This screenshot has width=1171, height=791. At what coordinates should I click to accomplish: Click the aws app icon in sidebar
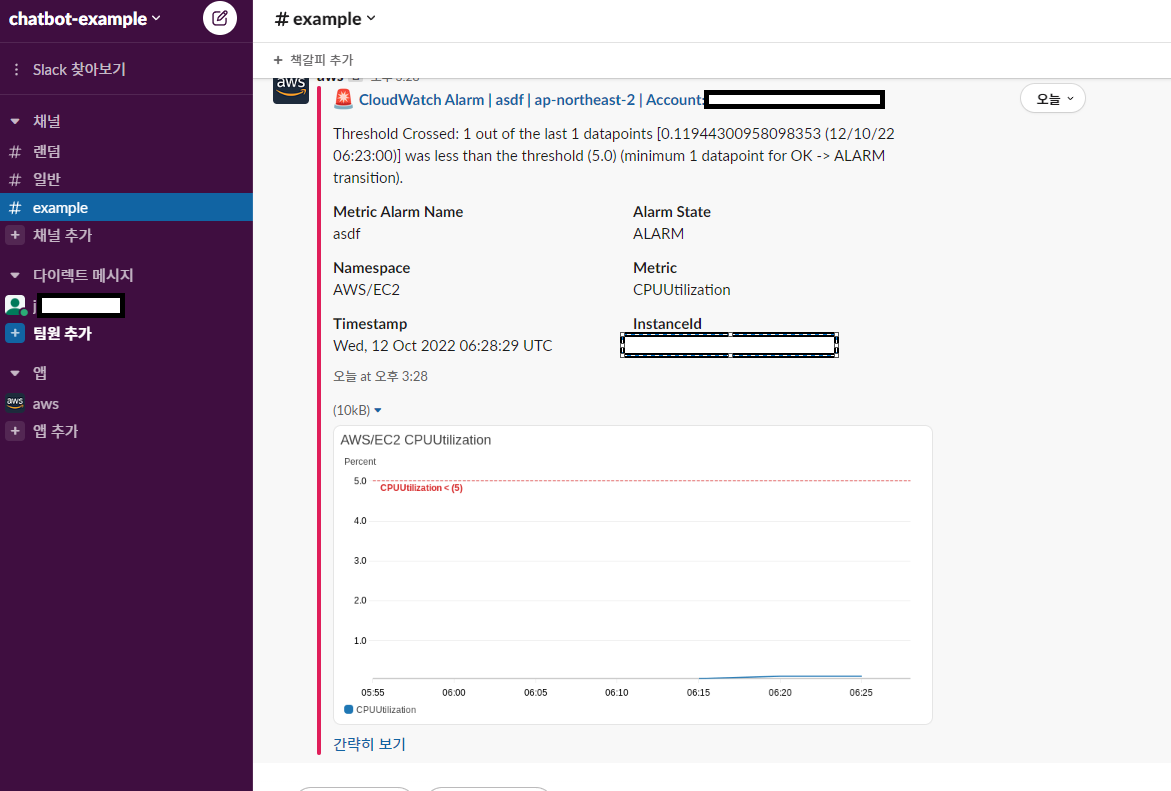[15, 403]
